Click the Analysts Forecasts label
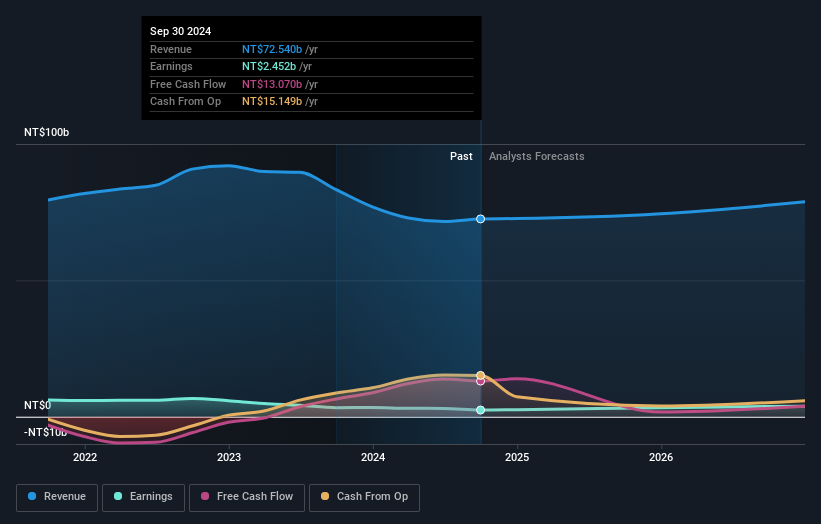 coord(537,156)
